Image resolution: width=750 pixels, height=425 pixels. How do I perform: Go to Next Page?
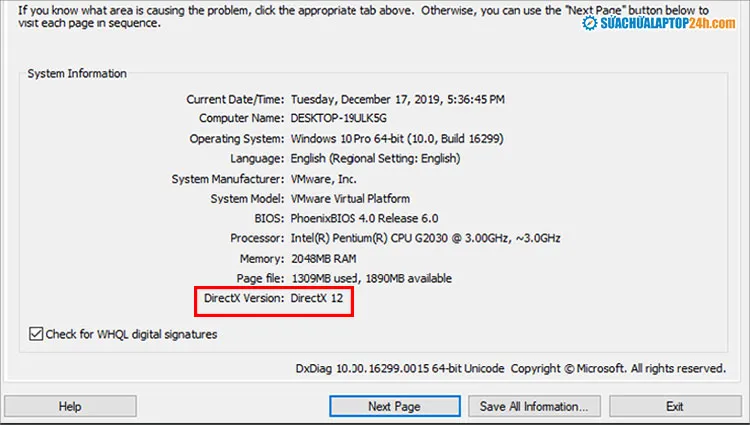(394, 407)
